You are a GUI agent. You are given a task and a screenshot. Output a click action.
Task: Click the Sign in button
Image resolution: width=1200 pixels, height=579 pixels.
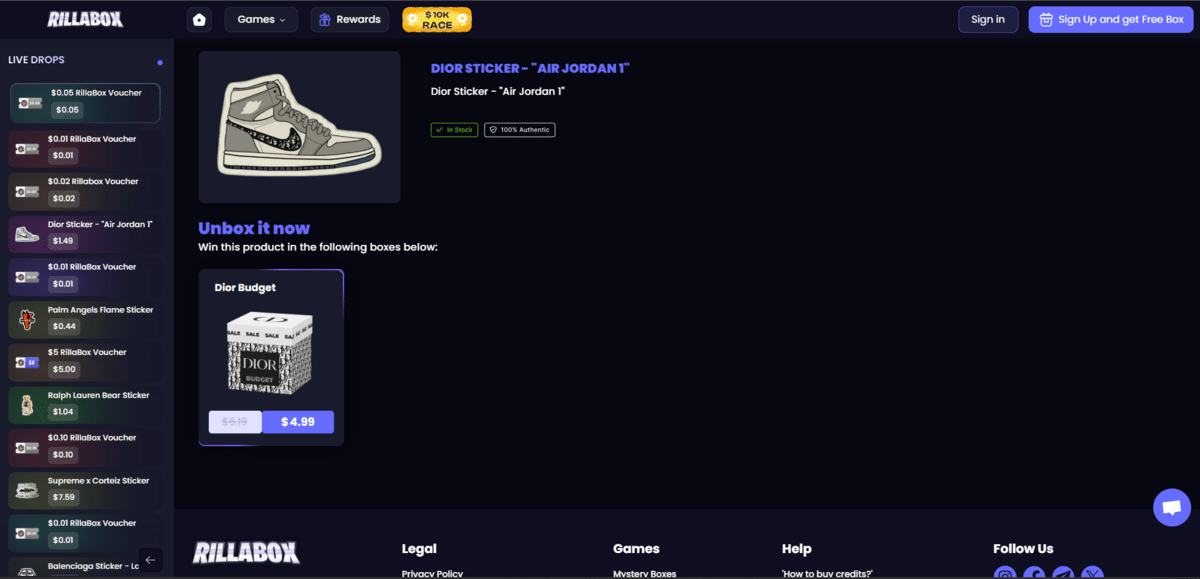coord(987,20)
